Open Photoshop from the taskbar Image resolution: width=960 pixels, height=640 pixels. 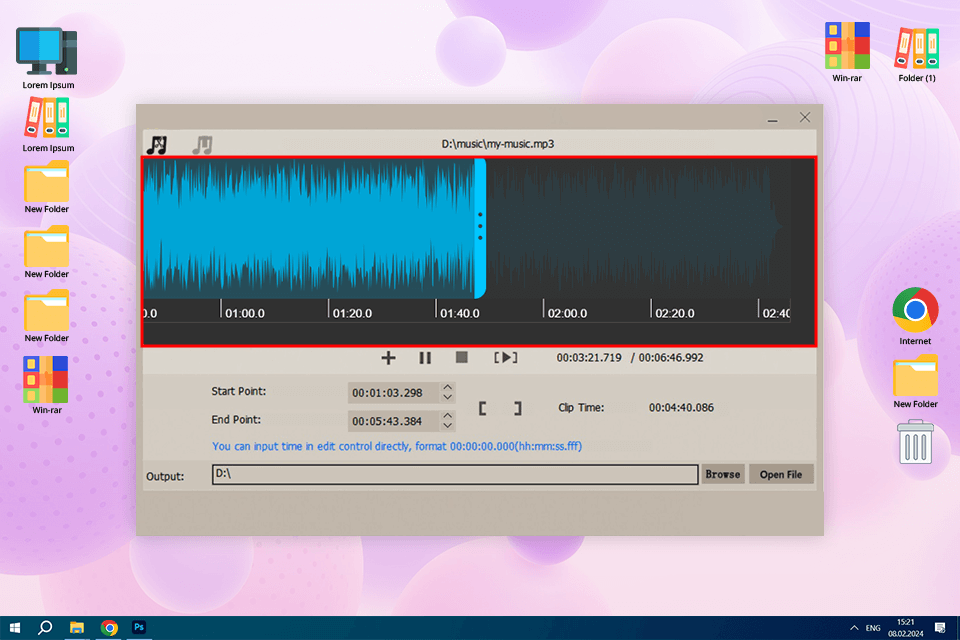(140, 627)
